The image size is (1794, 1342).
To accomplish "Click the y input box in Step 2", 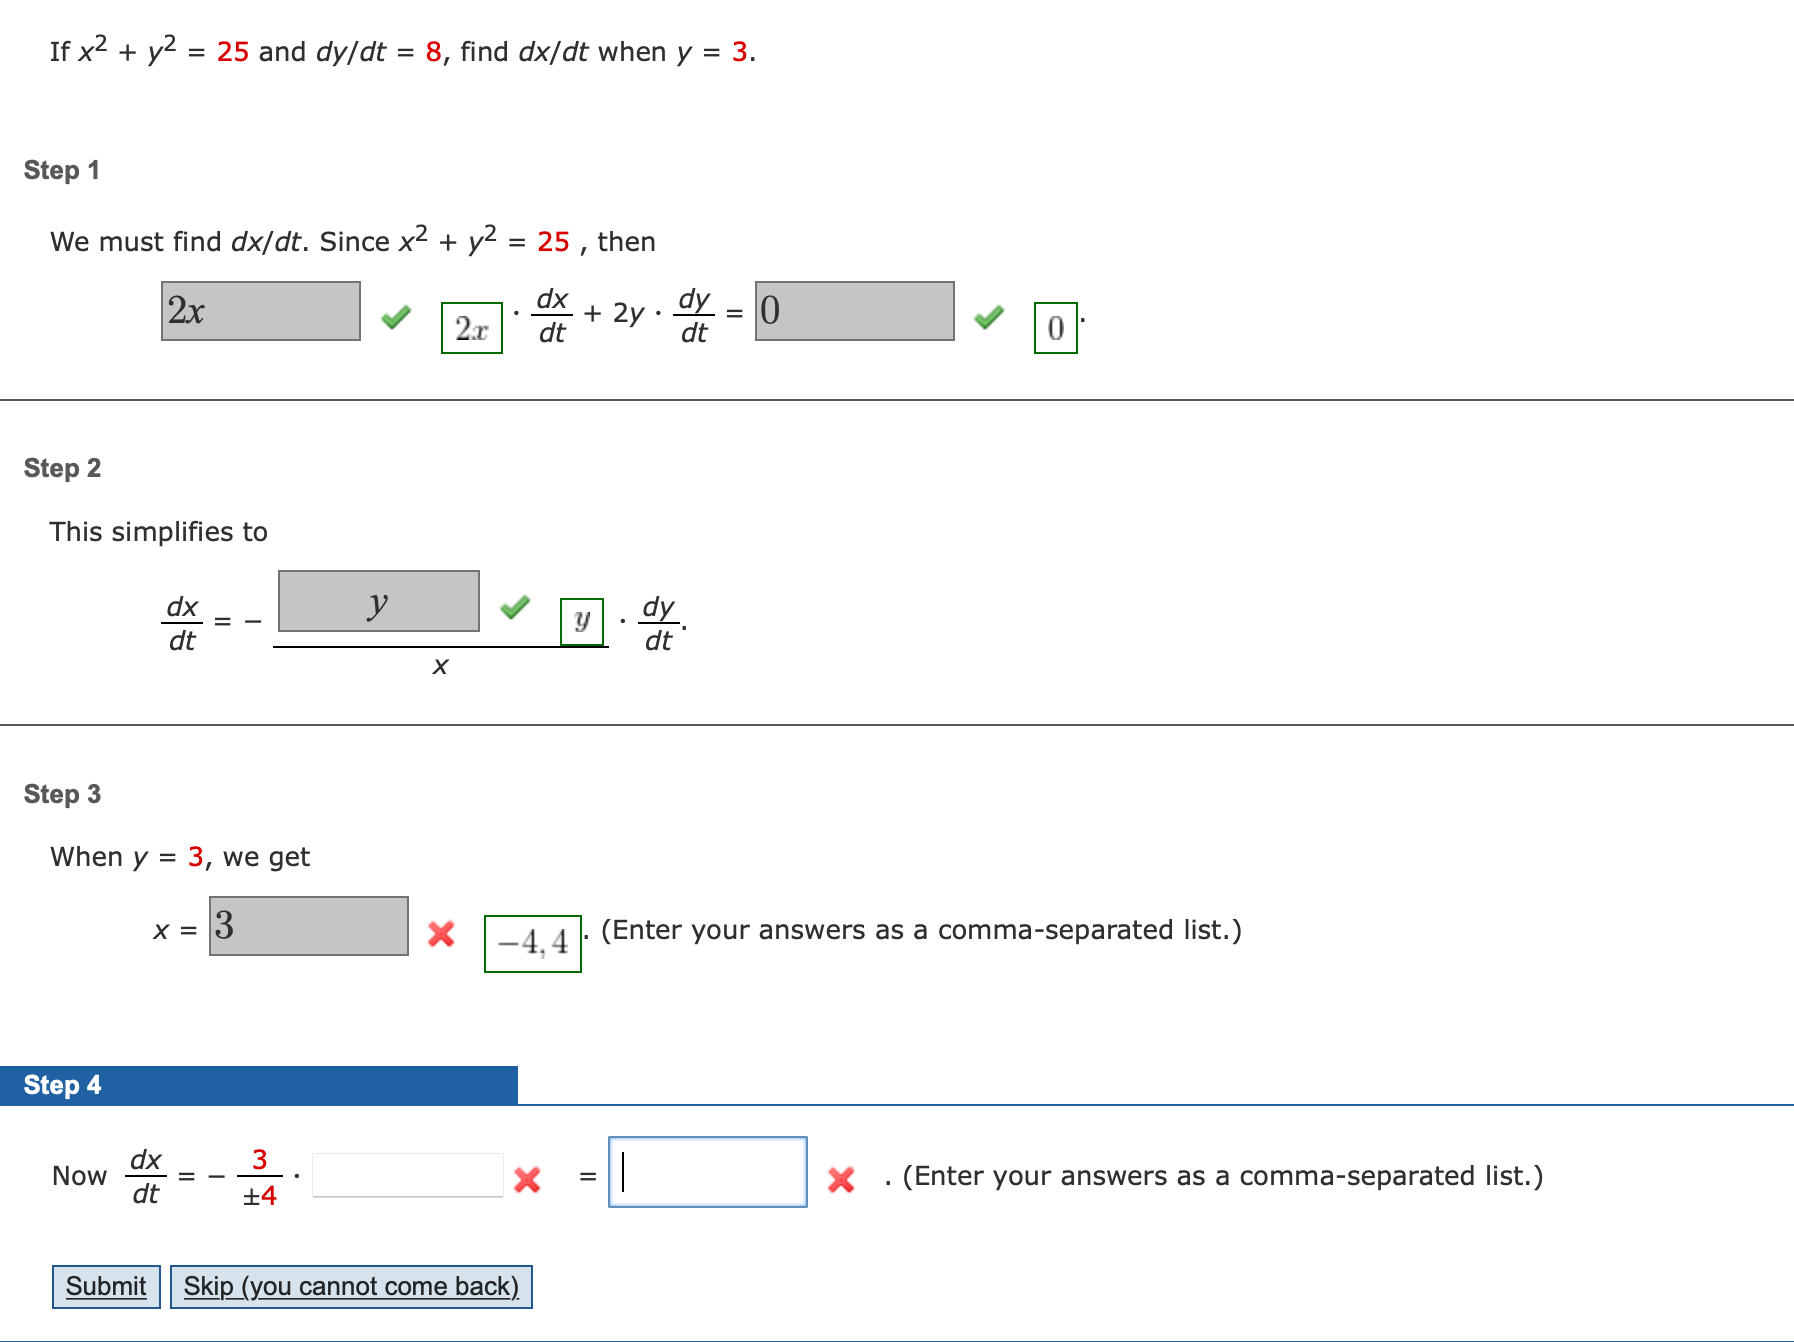I will (380, 601).
